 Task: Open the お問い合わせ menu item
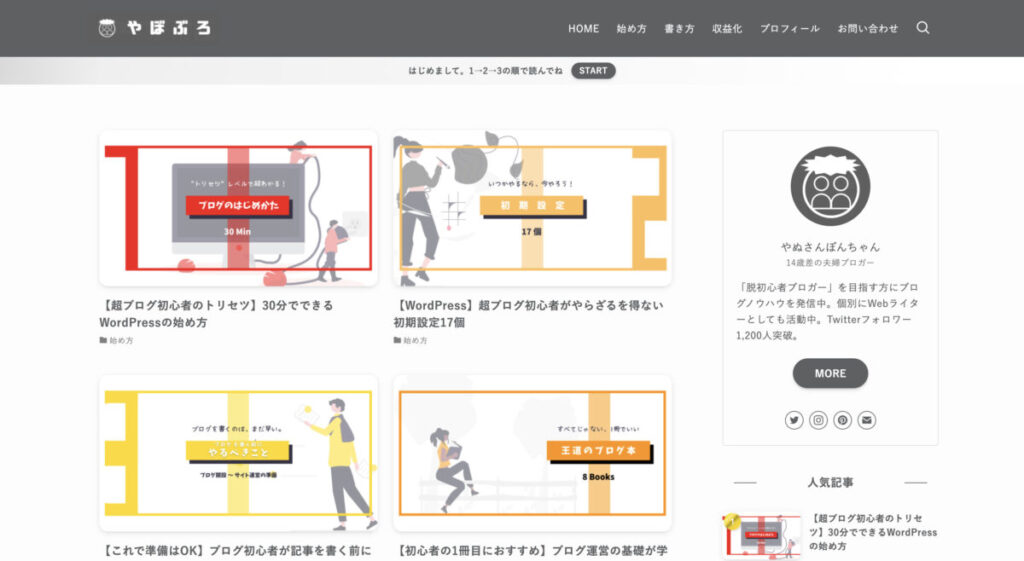tap(868, 29)
